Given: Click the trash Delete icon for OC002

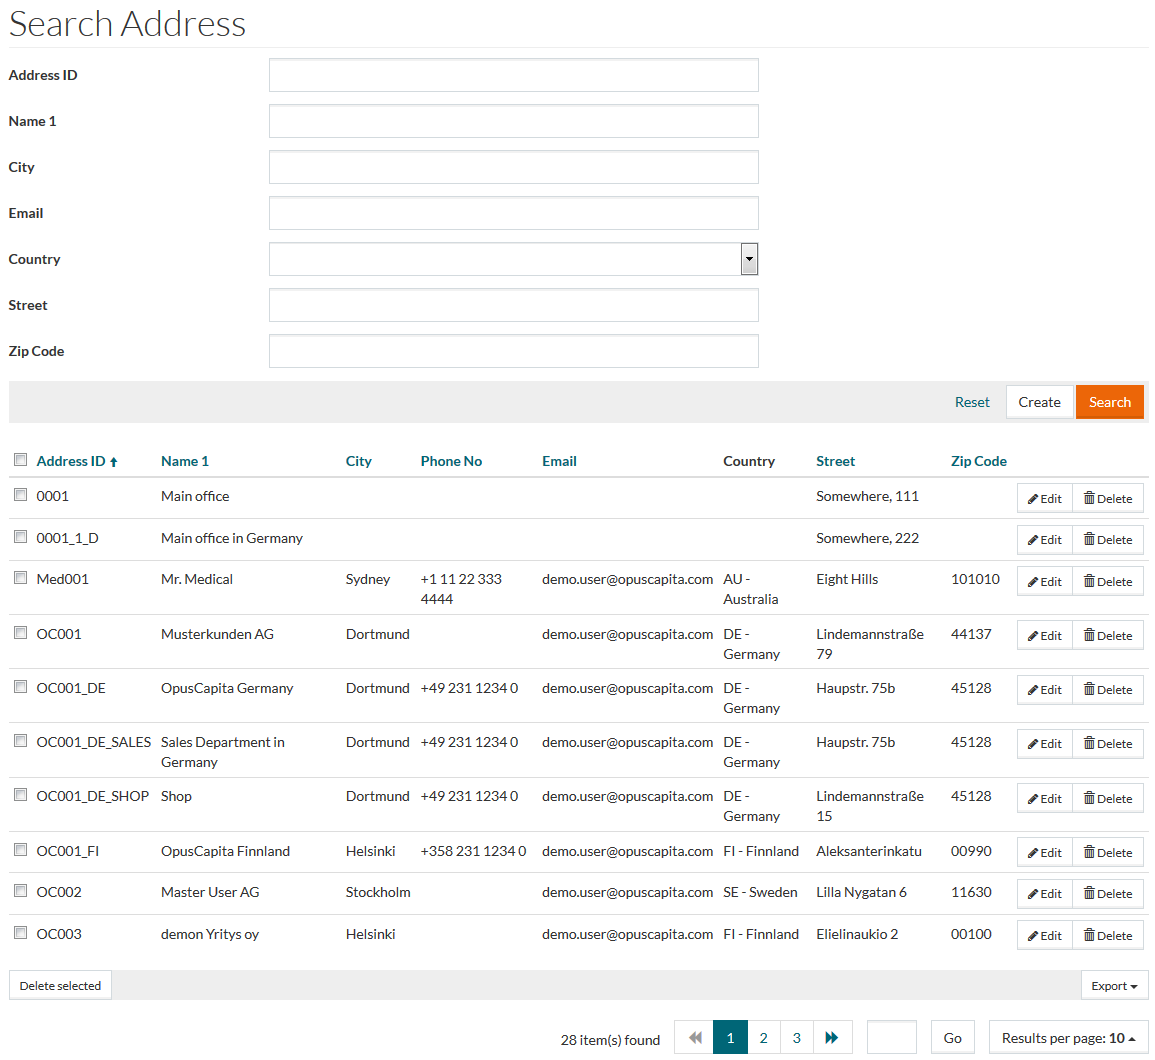Looking at the screenshot, I should 1089,893.
